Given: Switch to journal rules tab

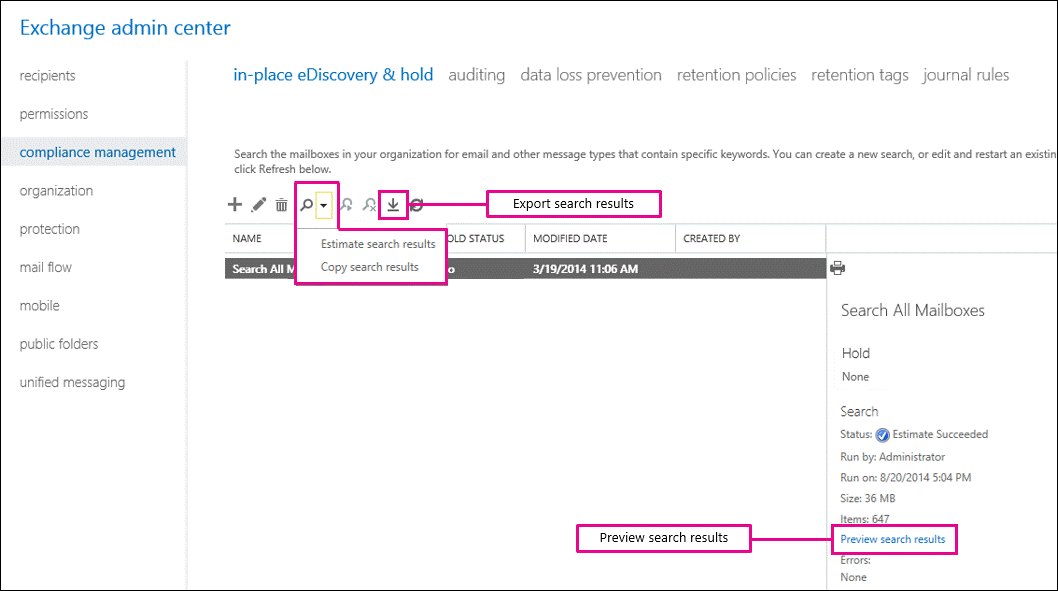Looking at the screenshot, I should click(x=966, y=75).
